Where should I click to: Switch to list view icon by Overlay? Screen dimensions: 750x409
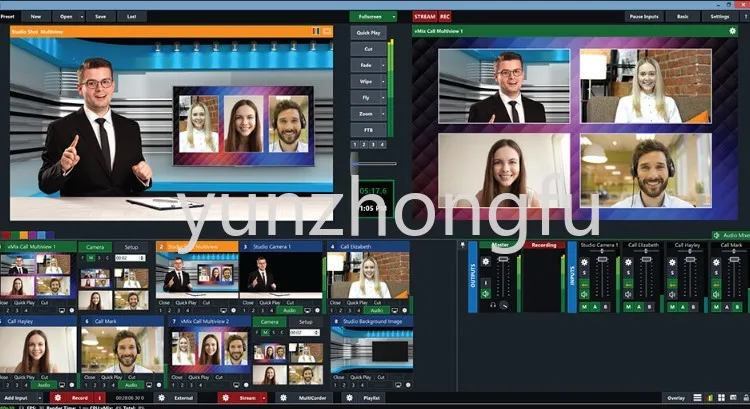698,398
